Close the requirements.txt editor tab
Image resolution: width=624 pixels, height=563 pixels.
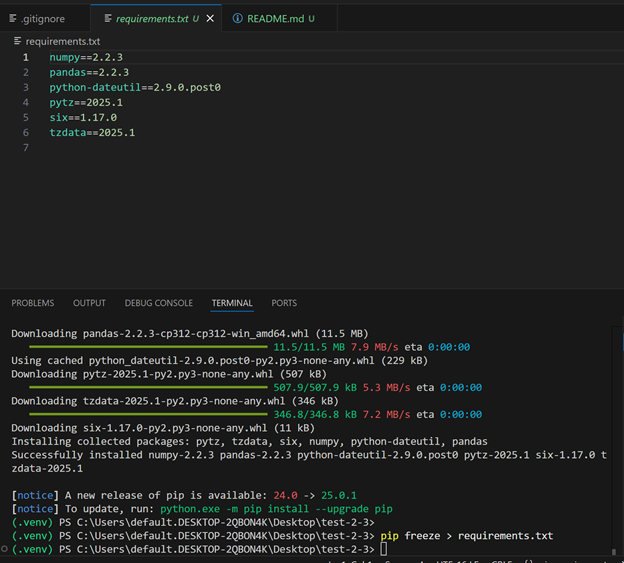[x=210, y=18]
